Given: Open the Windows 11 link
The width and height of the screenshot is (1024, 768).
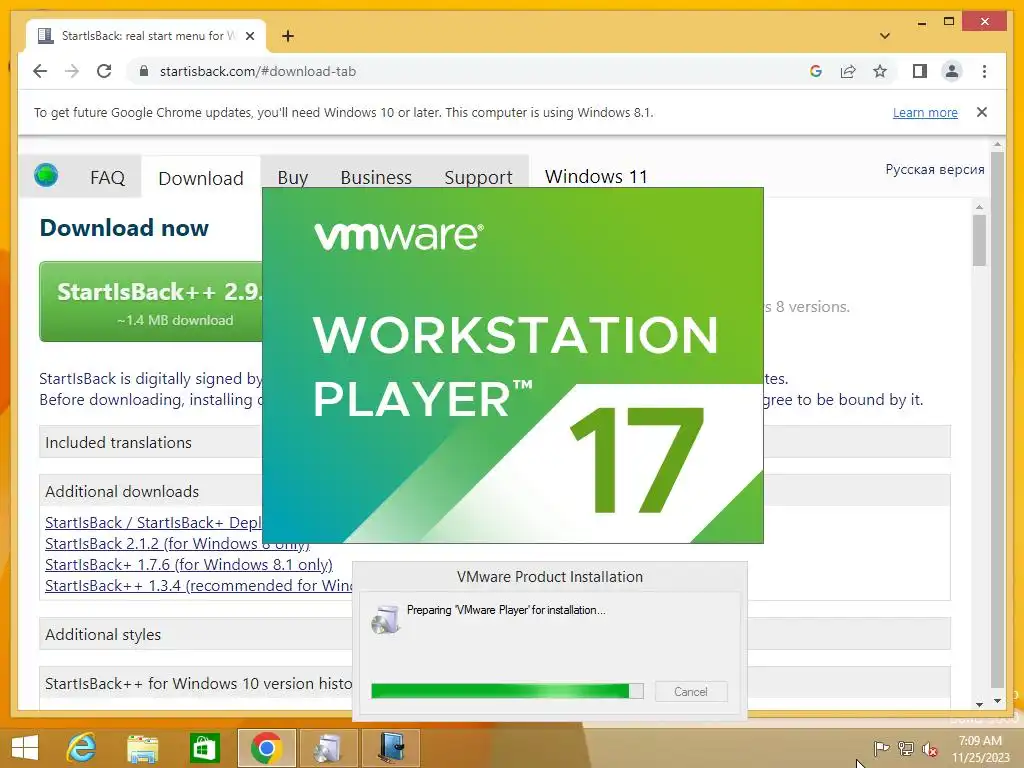Looking at the screenshot, I should pos(596,176).
